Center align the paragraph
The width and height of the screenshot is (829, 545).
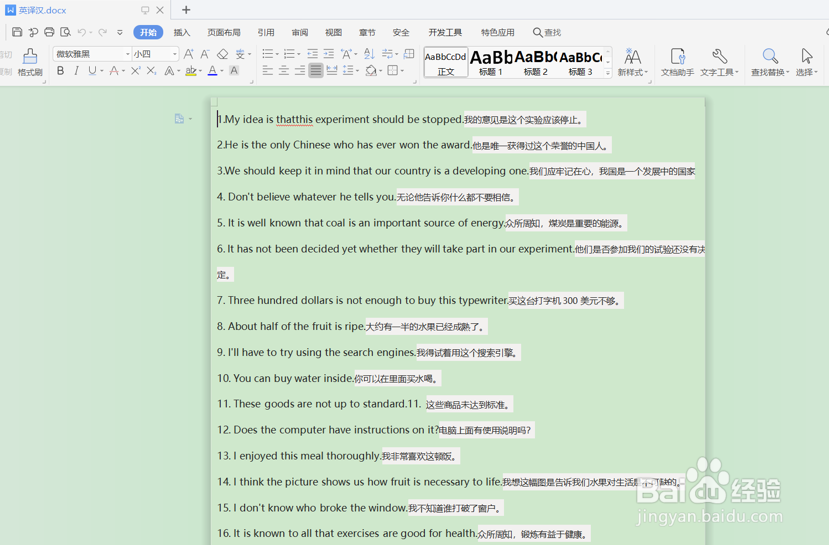(284, 70)
